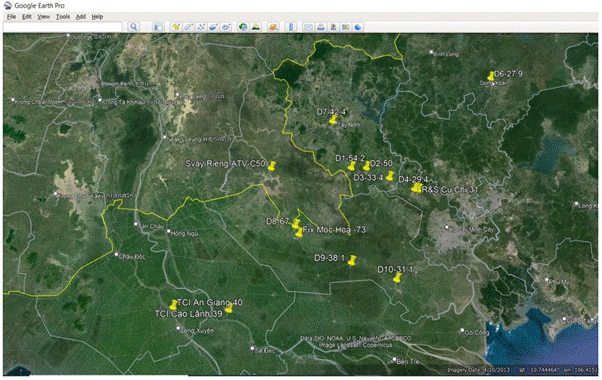Image resolution: width=602 pixels, height=380 pixels.
Task: Click the Print toolbar icon
Action: pyautogui.click(x=321, y=27)
